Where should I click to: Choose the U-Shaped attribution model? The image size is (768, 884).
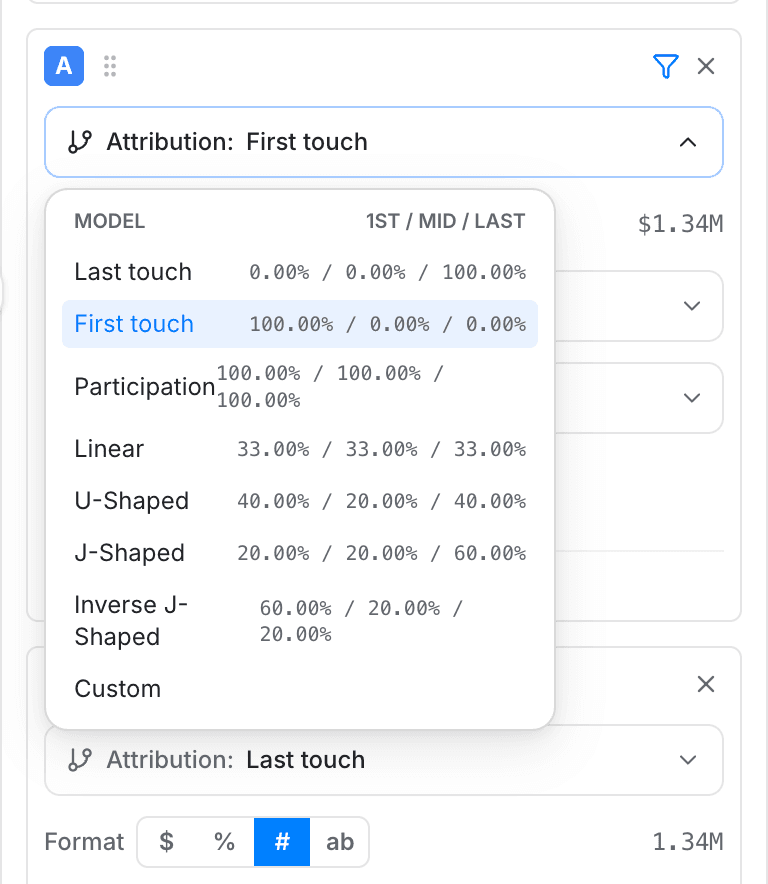click(x=300, y=501)
